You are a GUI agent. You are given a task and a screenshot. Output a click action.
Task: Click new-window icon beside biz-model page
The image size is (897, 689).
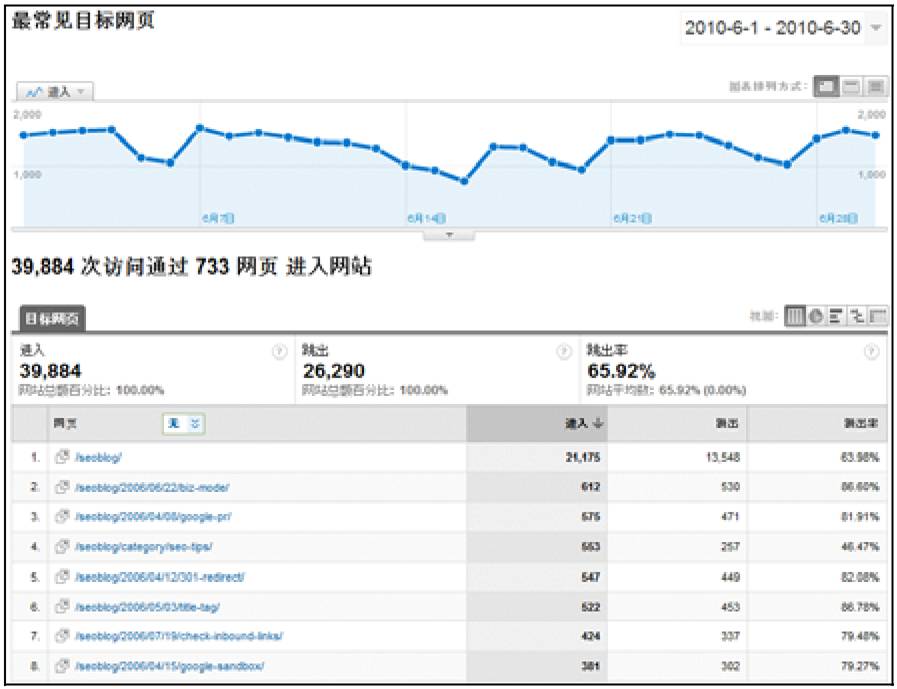[x=62, y=487]
